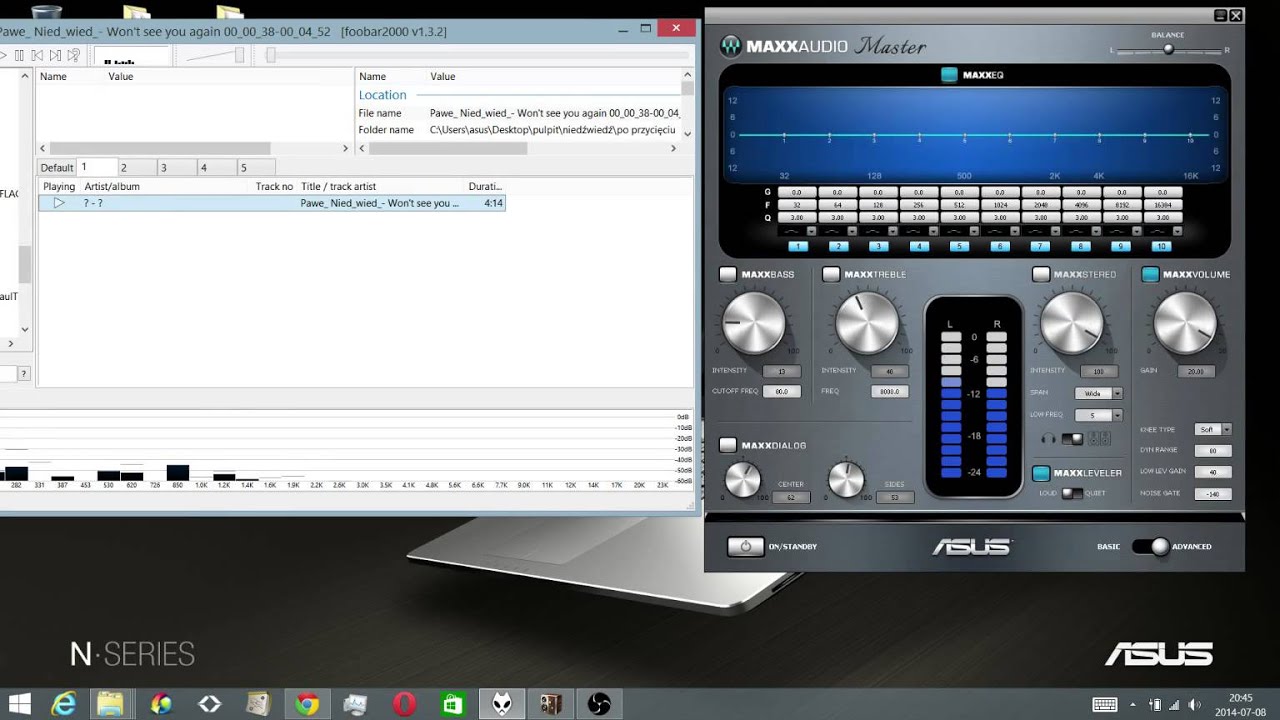The image size is (1280, 720).
Task: Disable MaxxVolume effect
Action: [1150, 274]
